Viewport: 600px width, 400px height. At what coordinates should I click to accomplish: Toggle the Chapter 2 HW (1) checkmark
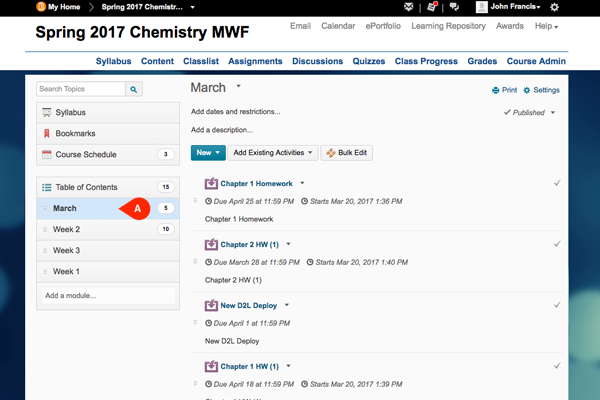(x=557, y=244)
